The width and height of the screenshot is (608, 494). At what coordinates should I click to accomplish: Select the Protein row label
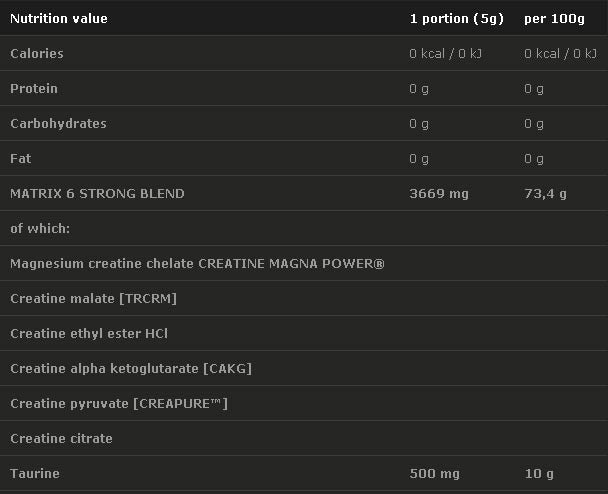point(34,88)
